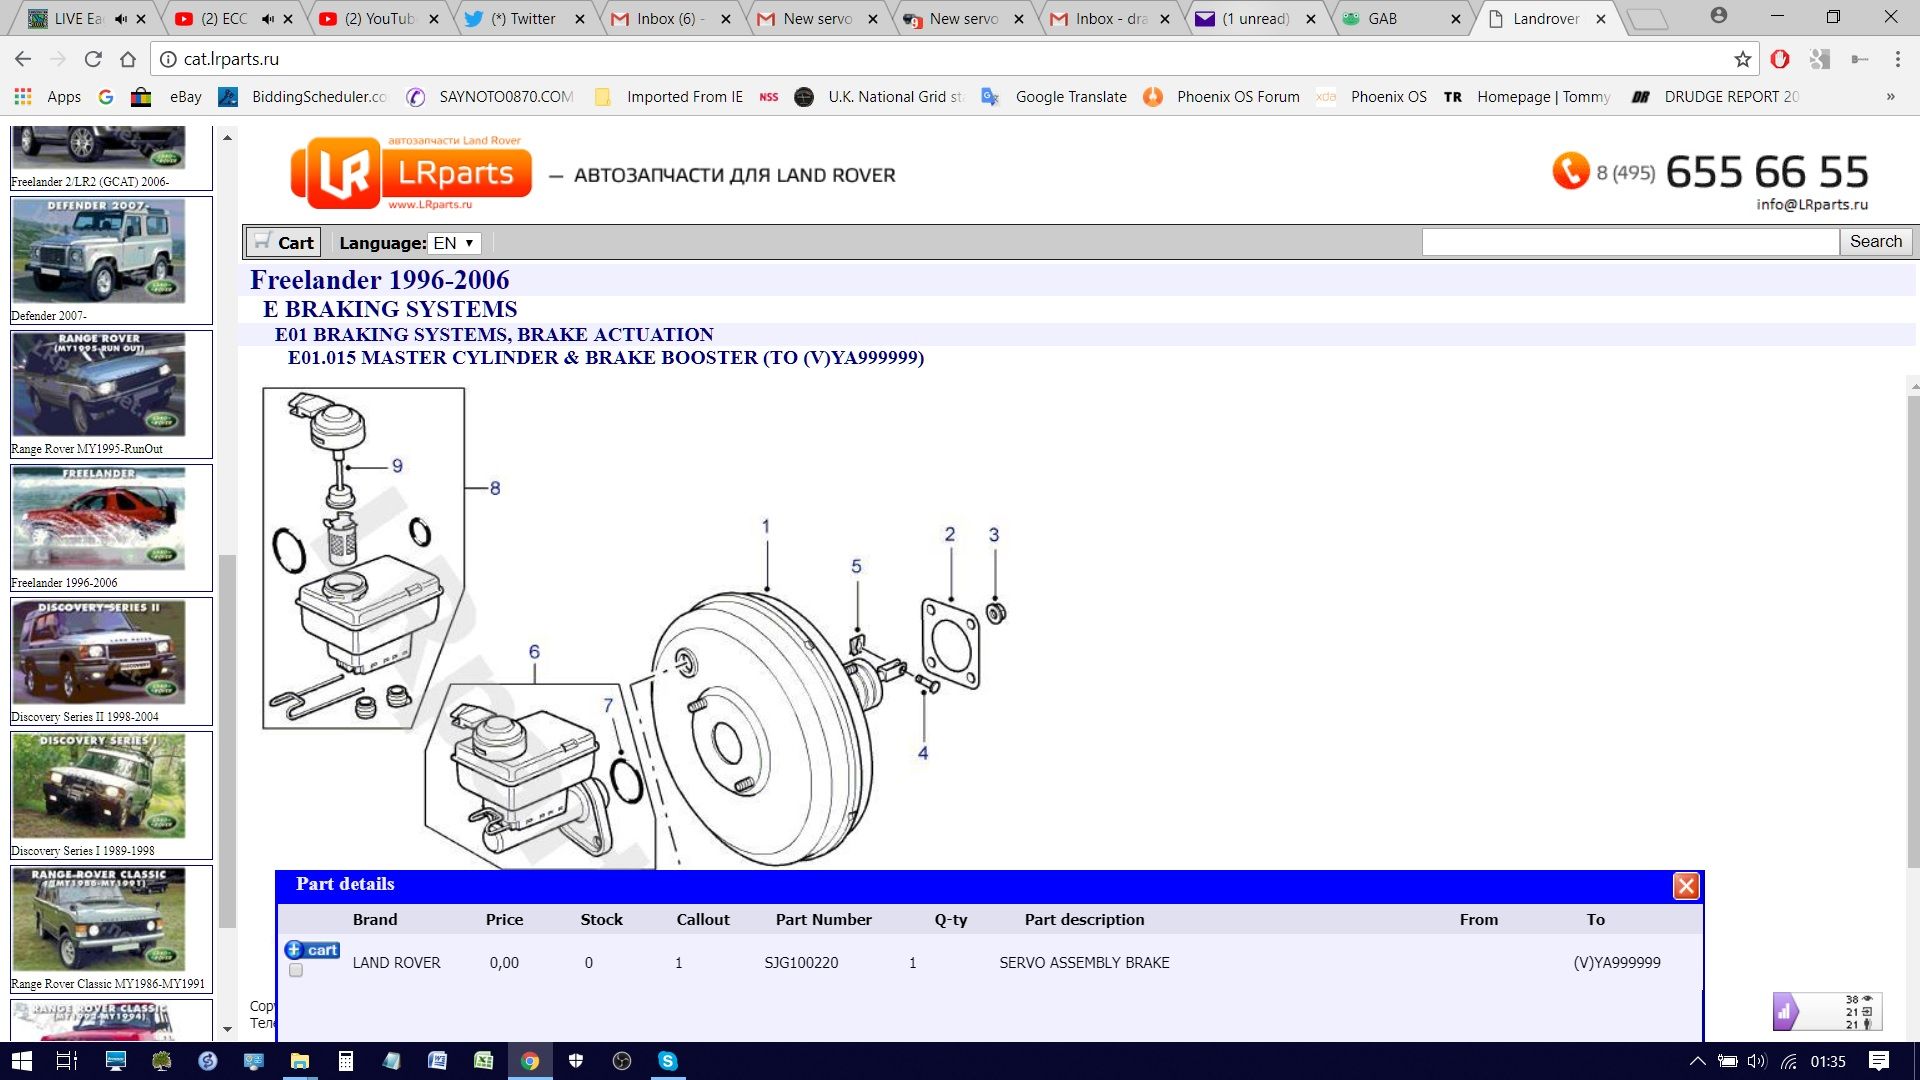Switch to the (2) YouTube tab

point(378,19)
